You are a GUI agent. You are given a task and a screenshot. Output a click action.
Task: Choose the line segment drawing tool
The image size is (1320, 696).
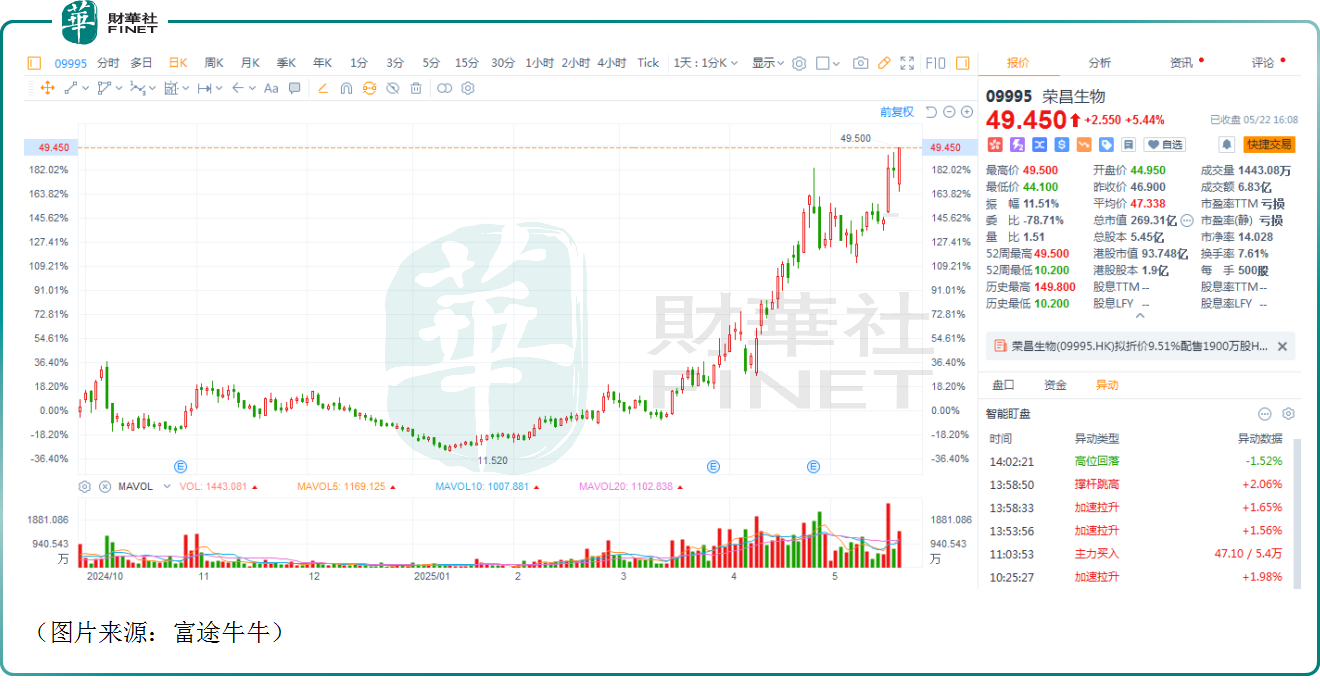(x=71, y=88)
